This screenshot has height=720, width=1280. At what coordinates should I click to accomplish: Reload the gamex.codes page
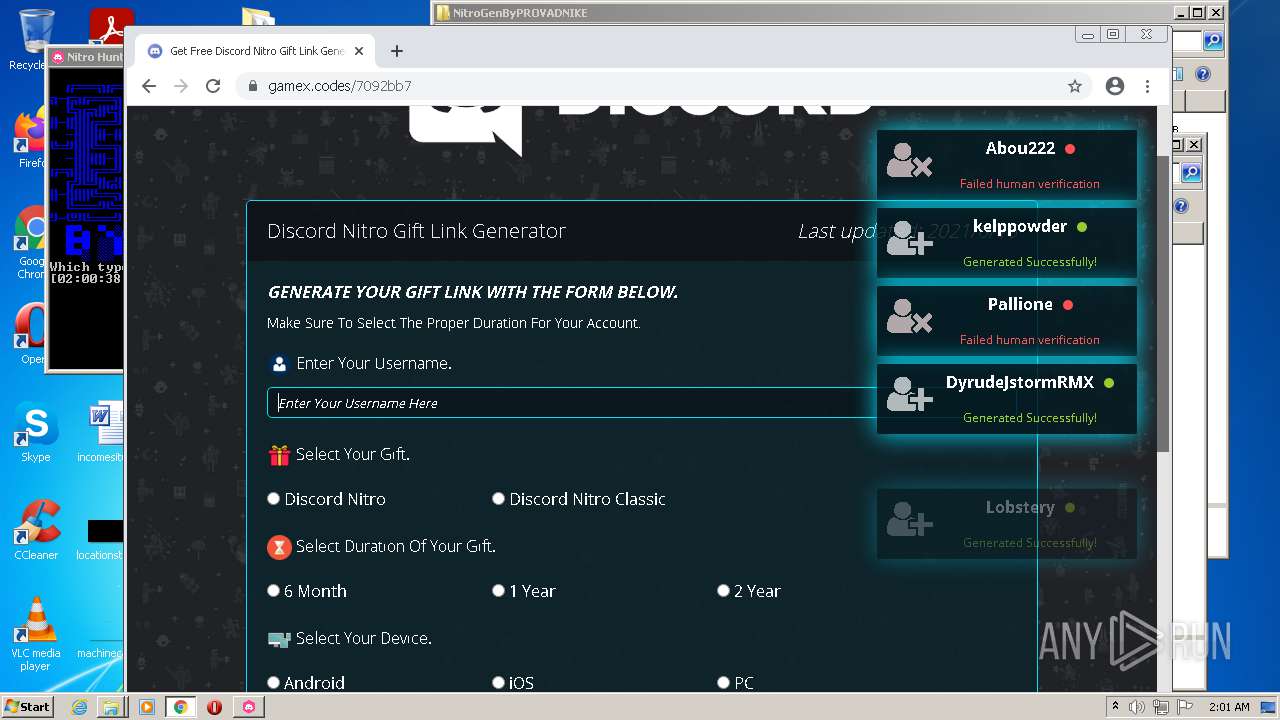click(x=213, y=86)
